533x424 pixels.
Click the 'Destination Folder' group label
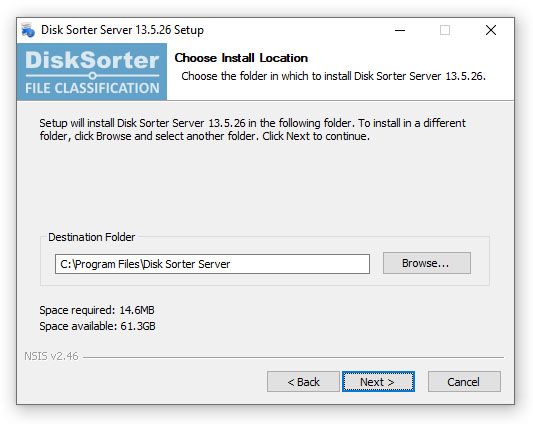(x=91, y=237)
